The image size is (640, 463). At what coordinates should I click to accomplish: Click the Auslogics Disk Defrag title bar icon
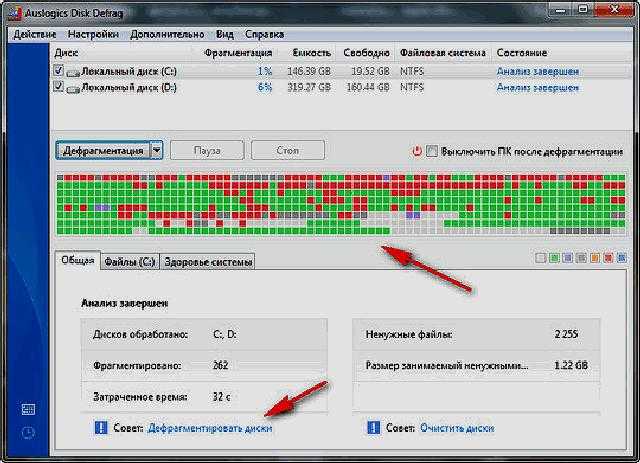pos(15,13)
